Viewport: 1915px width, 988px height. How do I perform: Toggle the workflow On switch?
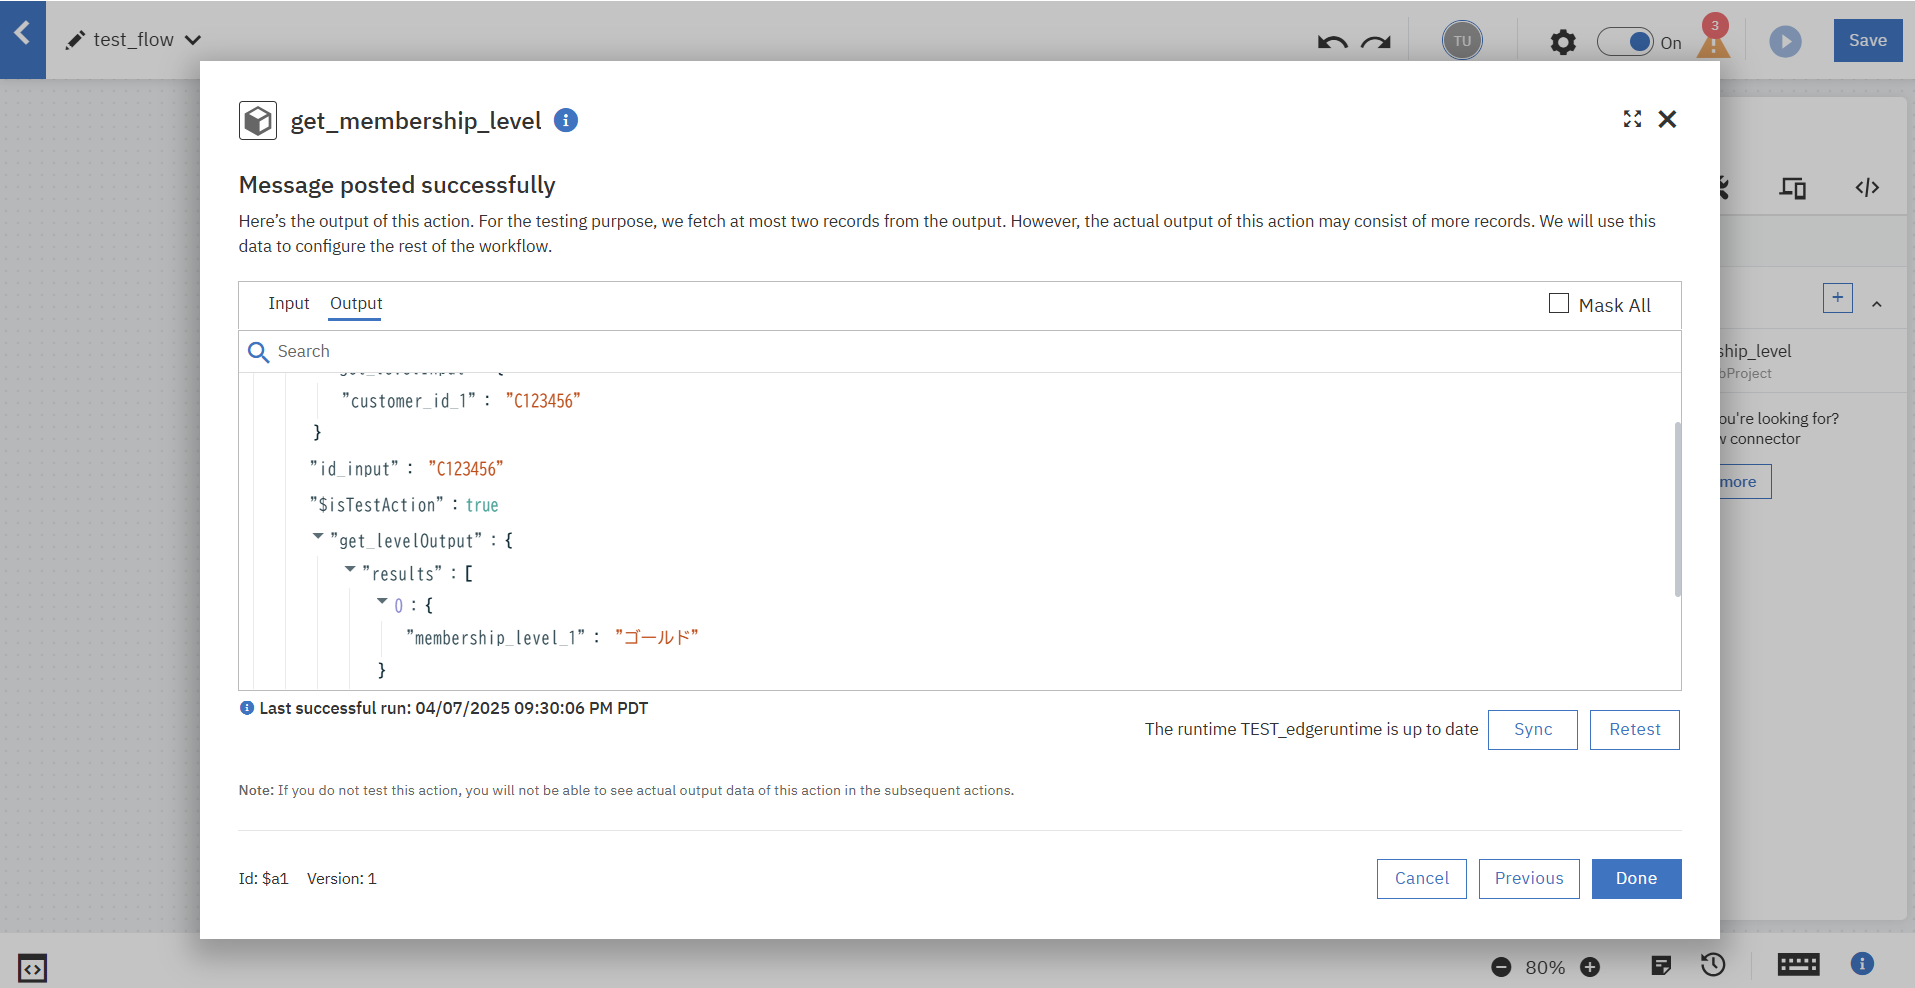(x=1625, y=42)
